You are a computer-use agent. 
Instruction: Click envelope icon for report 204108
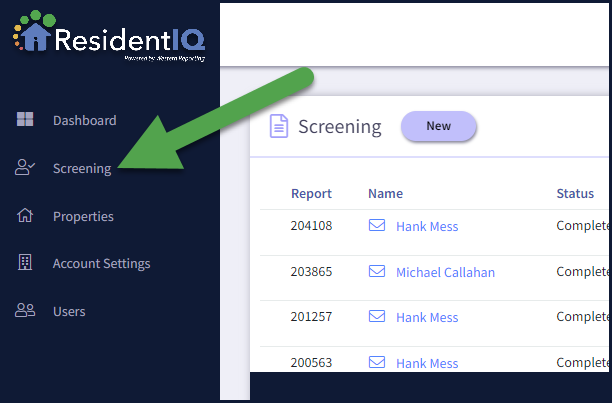tap(377, 225)
